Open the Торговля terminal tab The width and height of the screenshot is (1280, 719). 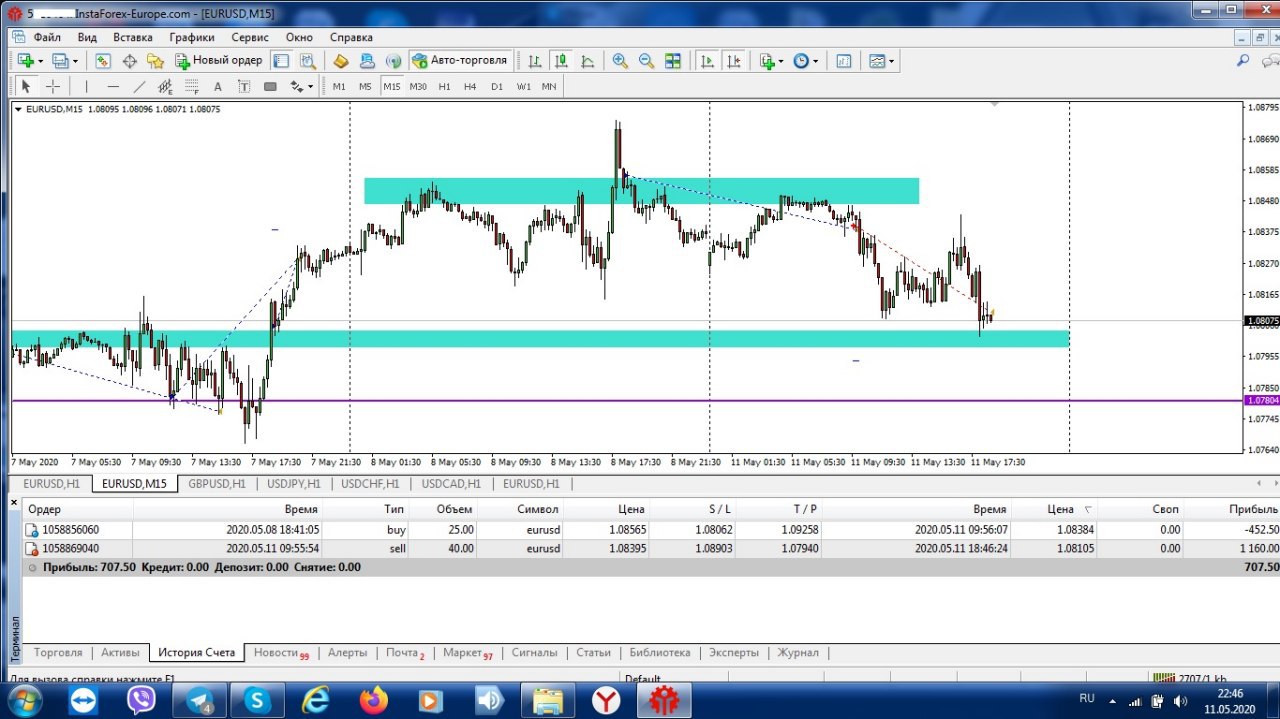click(58, 653)
